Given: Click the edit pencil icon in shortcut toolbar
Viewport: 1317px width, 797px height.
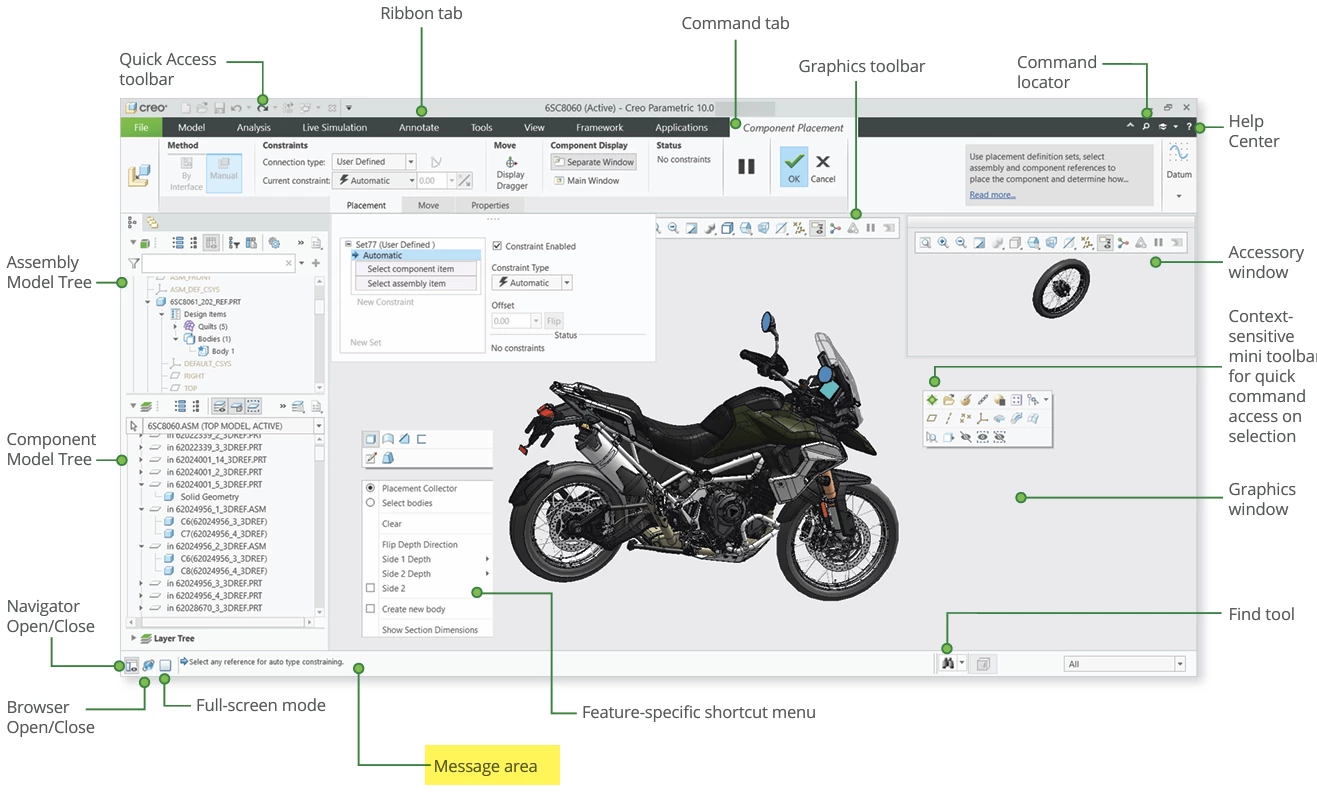Looking at the screenshot, I should coord(371,458).
